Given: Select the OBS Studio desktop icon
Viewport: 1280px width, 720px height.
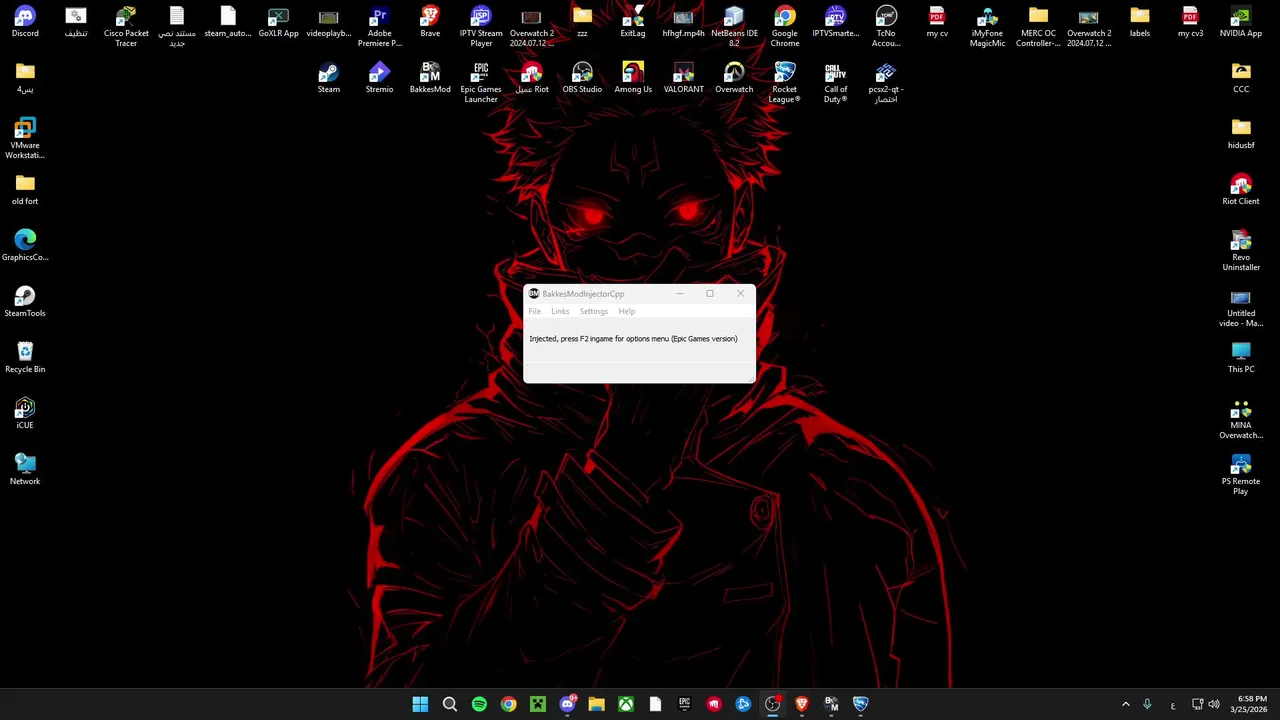Looking at the screenshot, I should pyautogui.click(x=582, y=78).
